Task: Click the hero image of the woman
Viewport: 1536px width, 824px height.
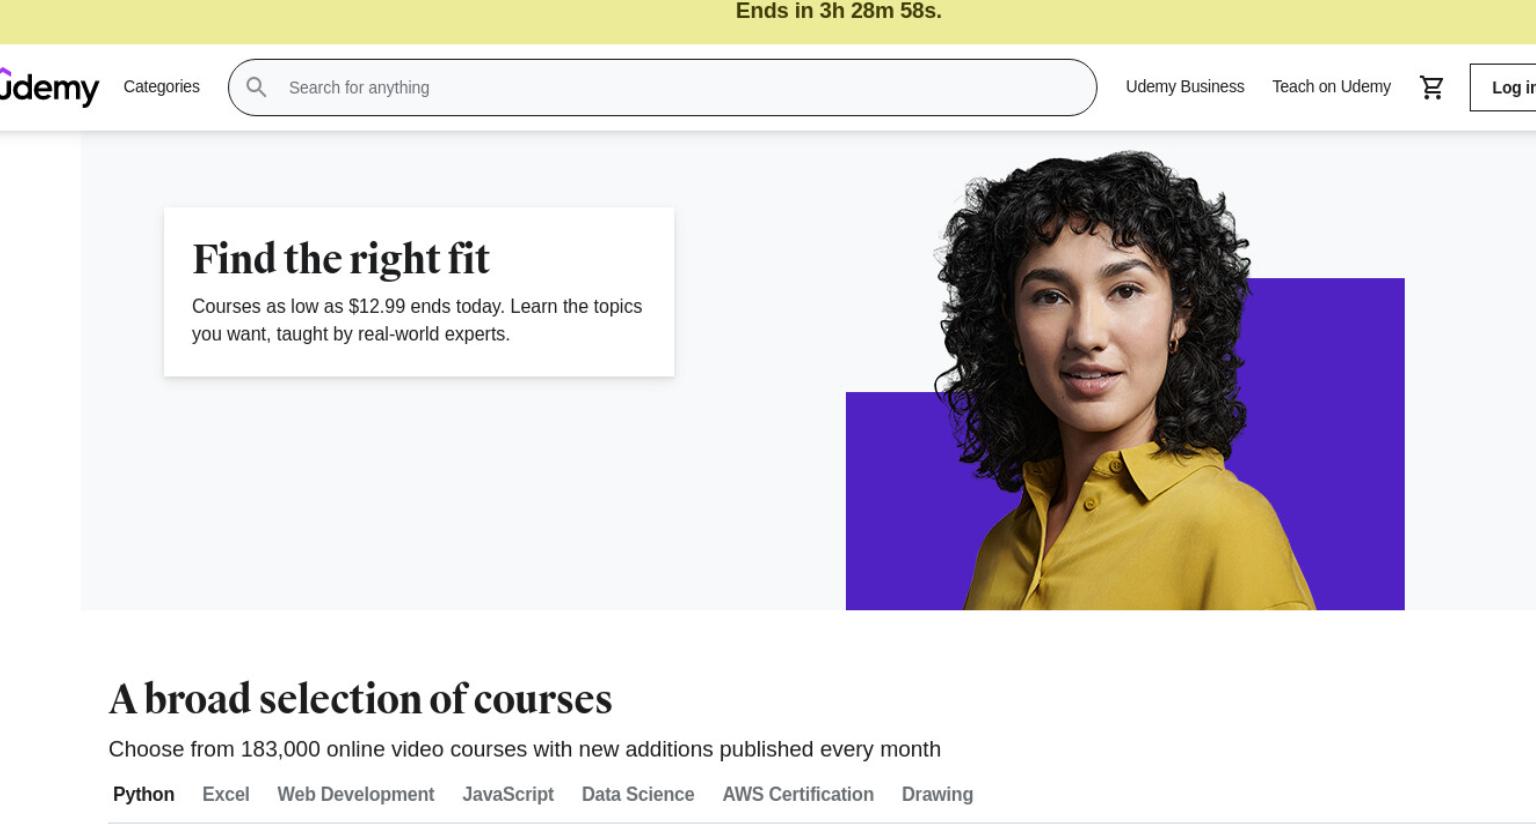Action: point(1125,380)
